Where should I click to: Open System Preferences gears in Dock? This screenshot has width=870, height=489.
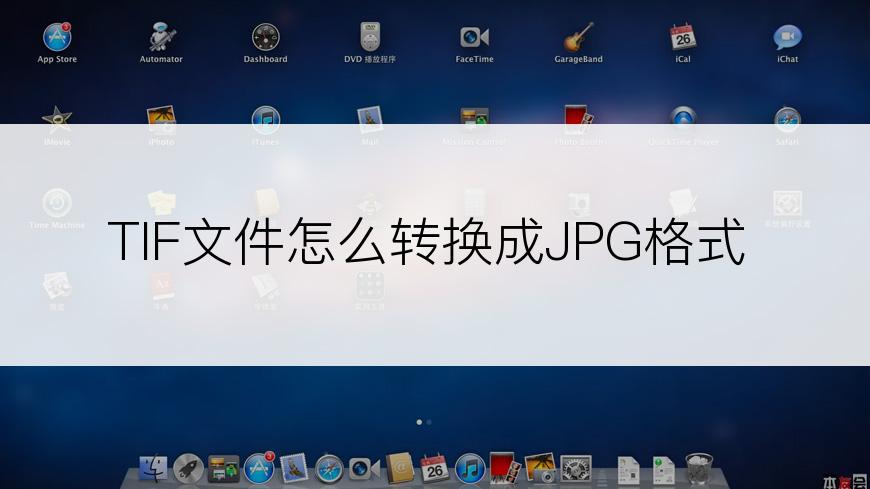[x=576, y=469]
